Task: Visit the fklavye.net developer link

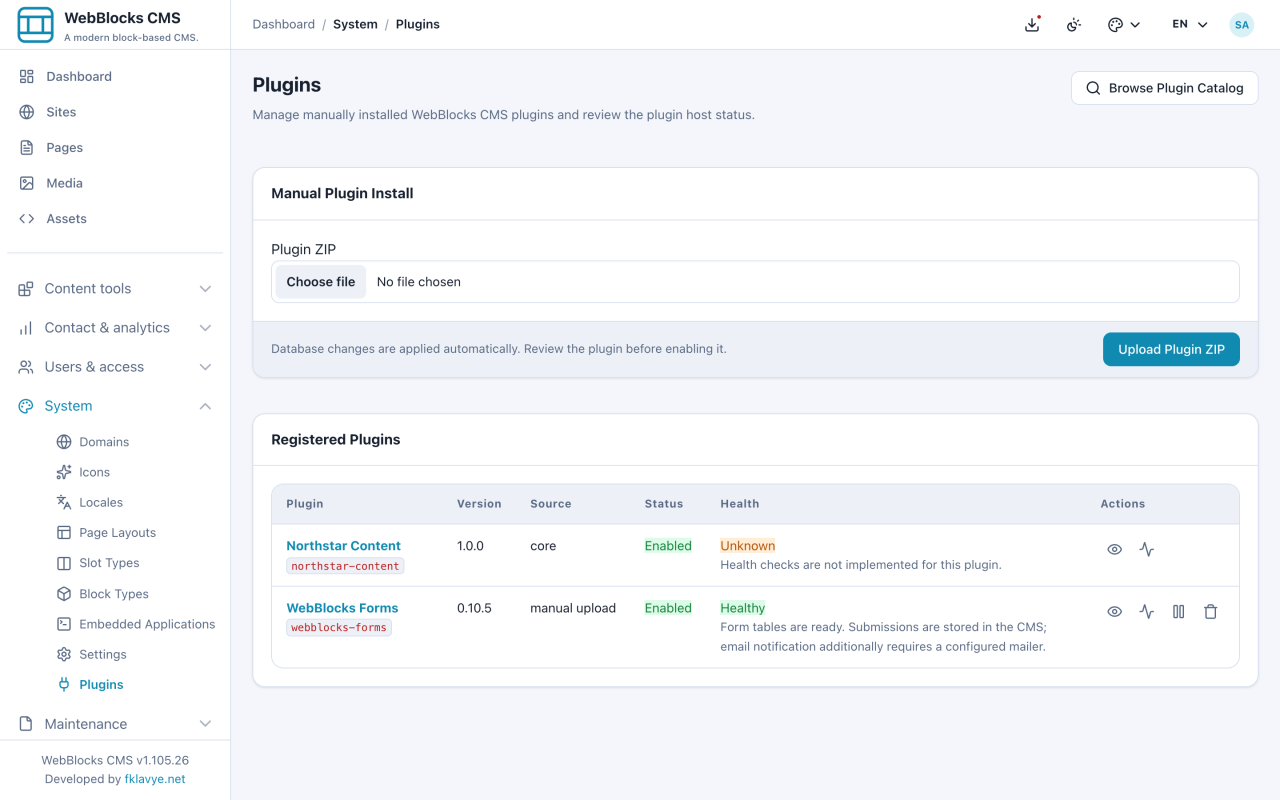Action: 155,779
